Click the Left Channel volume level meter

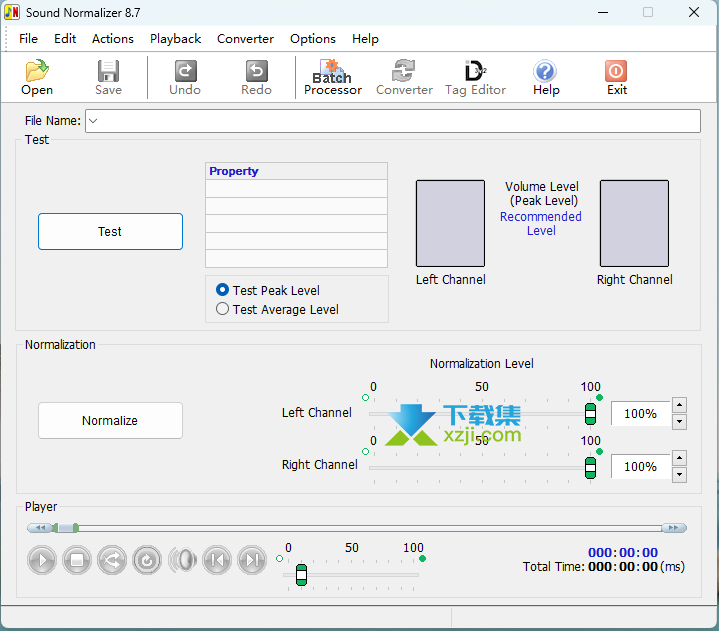click(x=450, y=223)
